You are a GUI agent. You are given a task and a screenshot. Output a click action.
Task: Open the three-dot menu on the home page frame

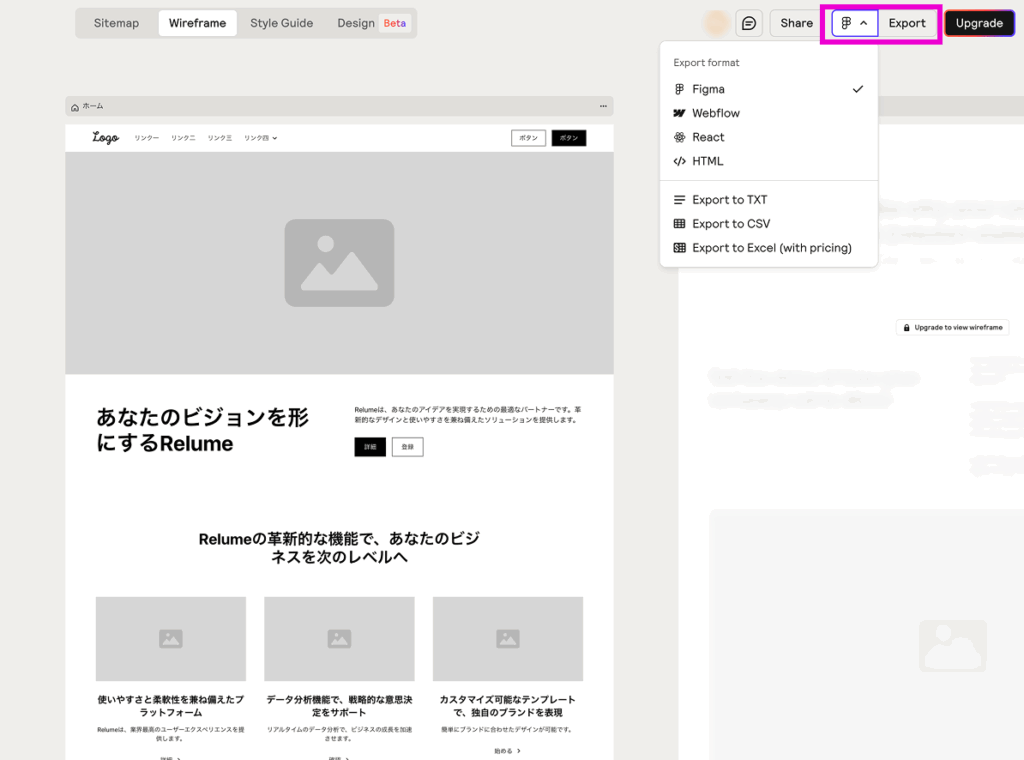click(x=603, y=106)
